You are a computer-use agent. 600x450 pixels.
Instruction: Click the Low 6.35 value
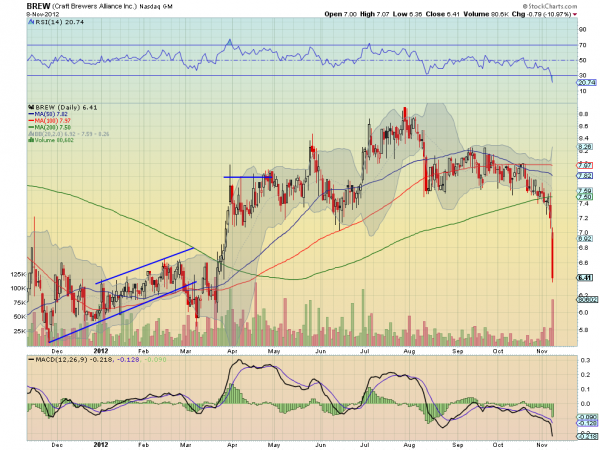coord(407,14)
